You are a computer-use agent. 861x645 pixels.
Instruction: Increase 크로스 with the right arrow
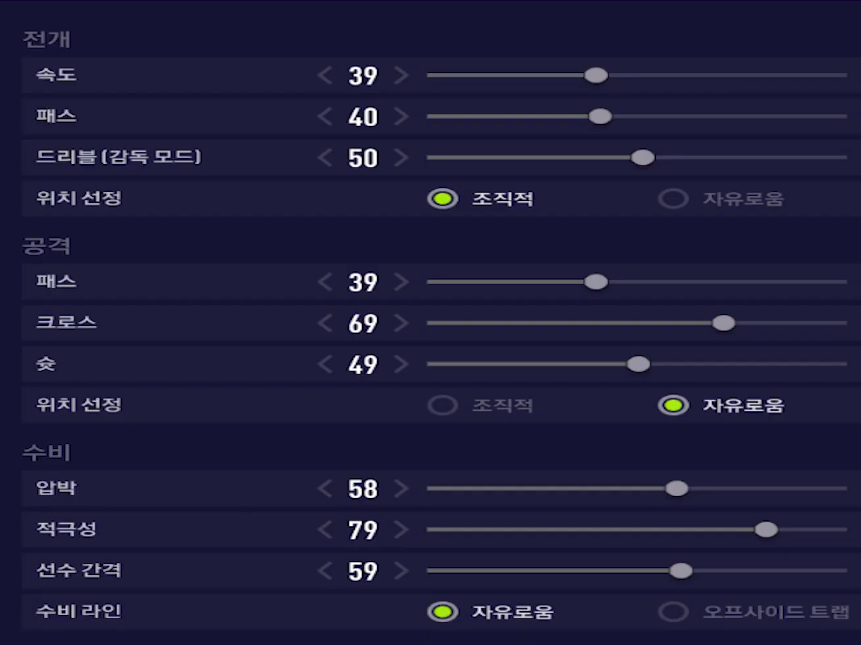(x=401, y=324)
